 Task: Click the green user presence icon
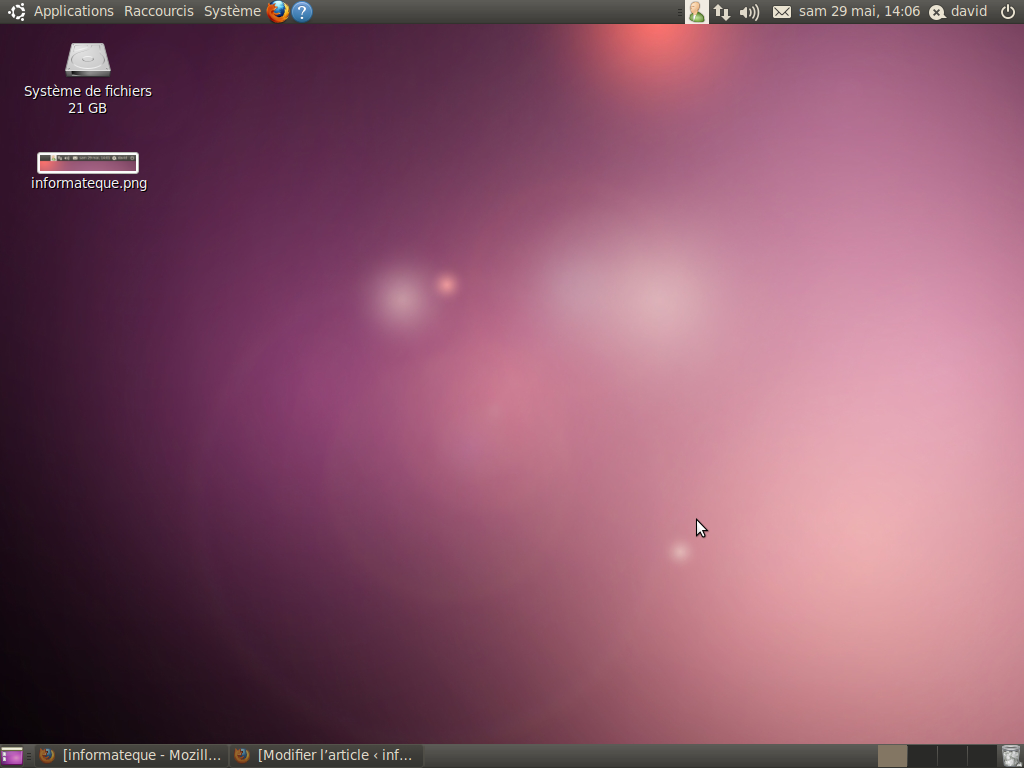[x=696, y=12]
